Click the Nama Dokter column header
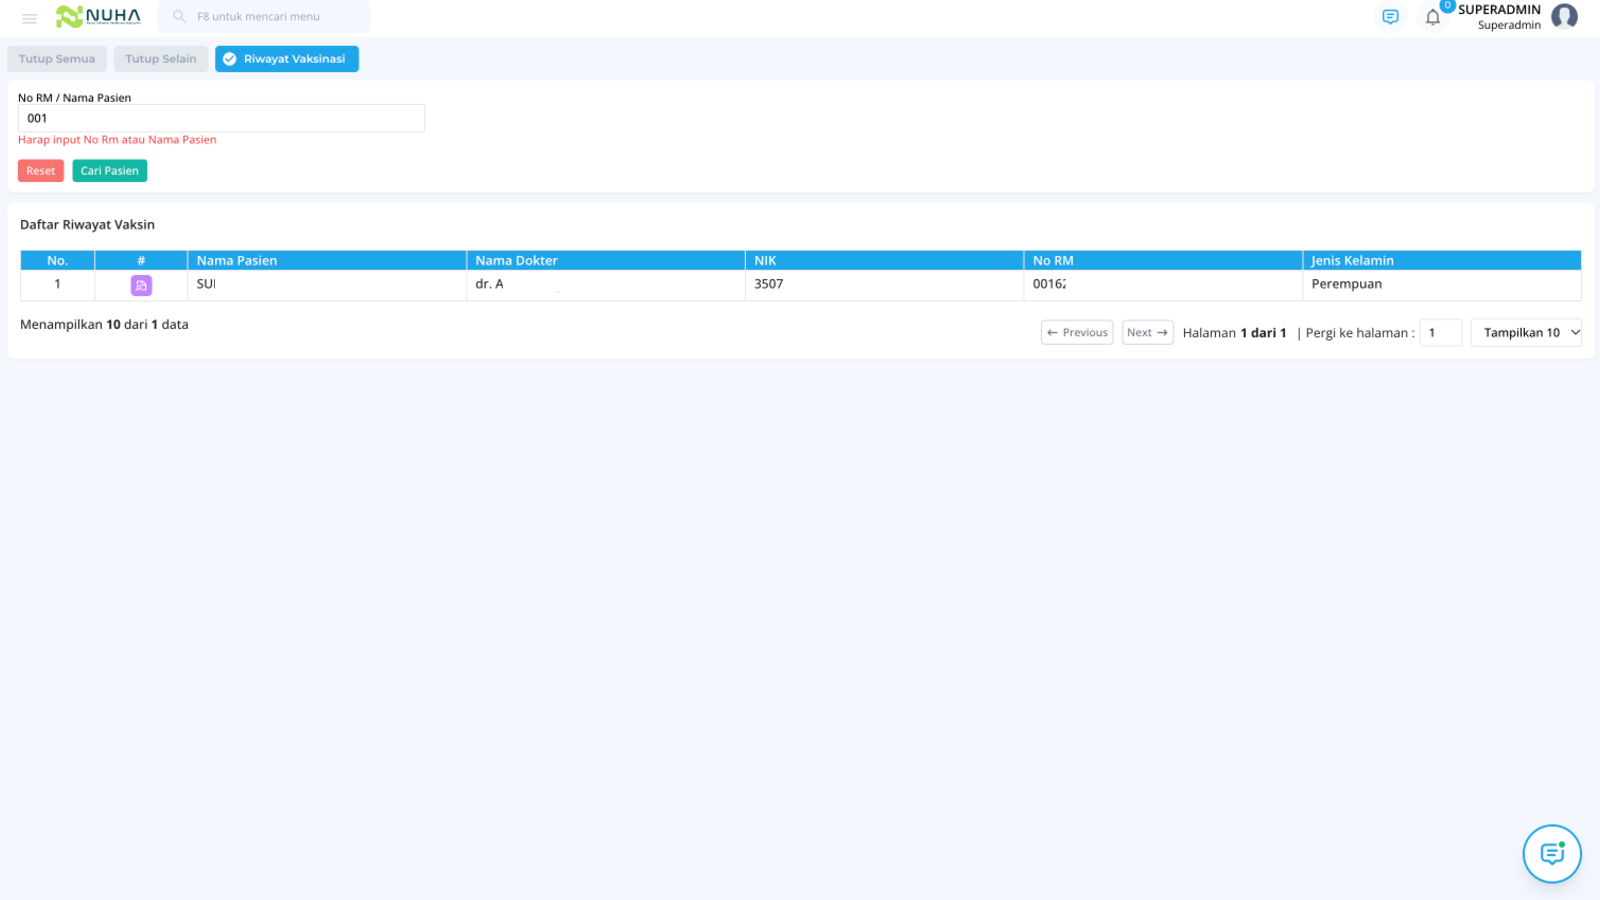The image size is (1600, 900). 606,261
